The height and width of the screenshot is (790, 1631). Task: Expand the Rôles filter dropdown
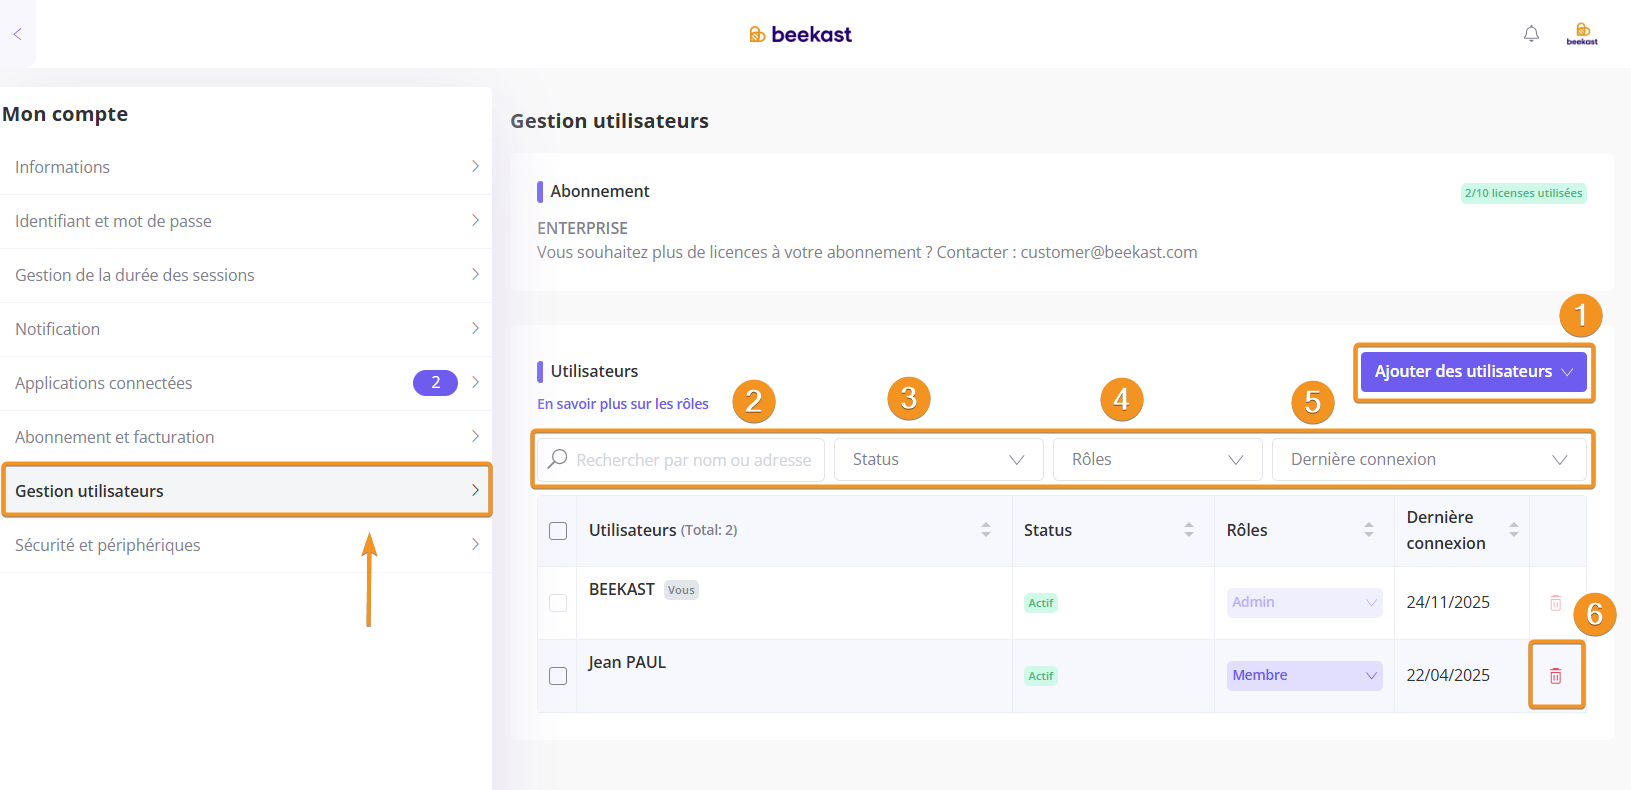(x=1157, y=460)
